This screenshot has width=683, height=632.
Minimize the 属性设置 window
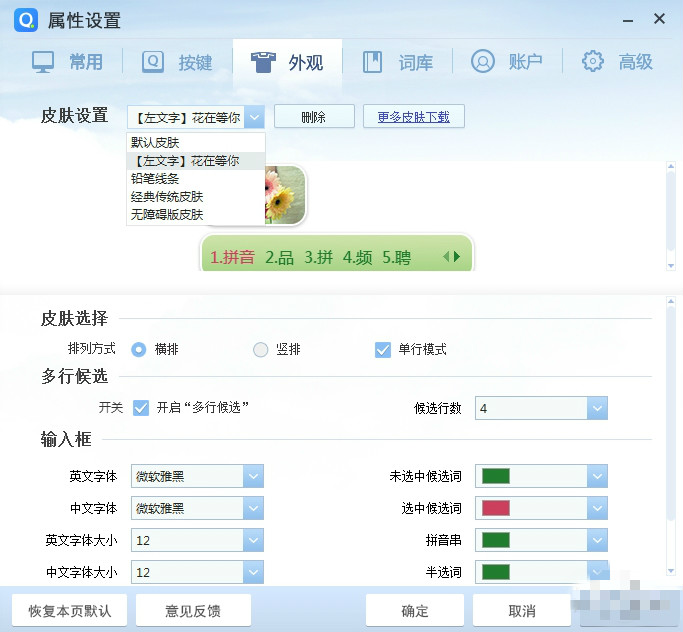(x=628, y=20)
